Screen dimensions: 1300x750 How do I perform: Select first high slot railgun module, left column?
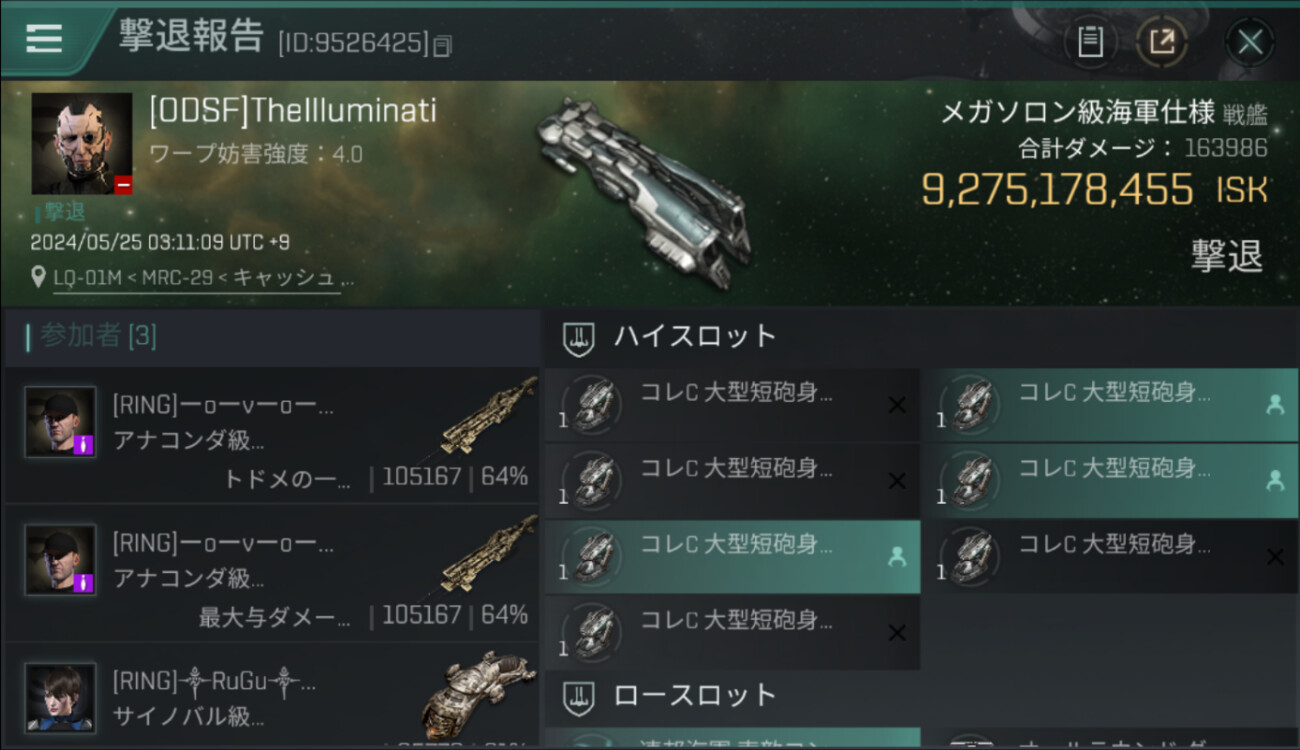(x=732, y=405)
